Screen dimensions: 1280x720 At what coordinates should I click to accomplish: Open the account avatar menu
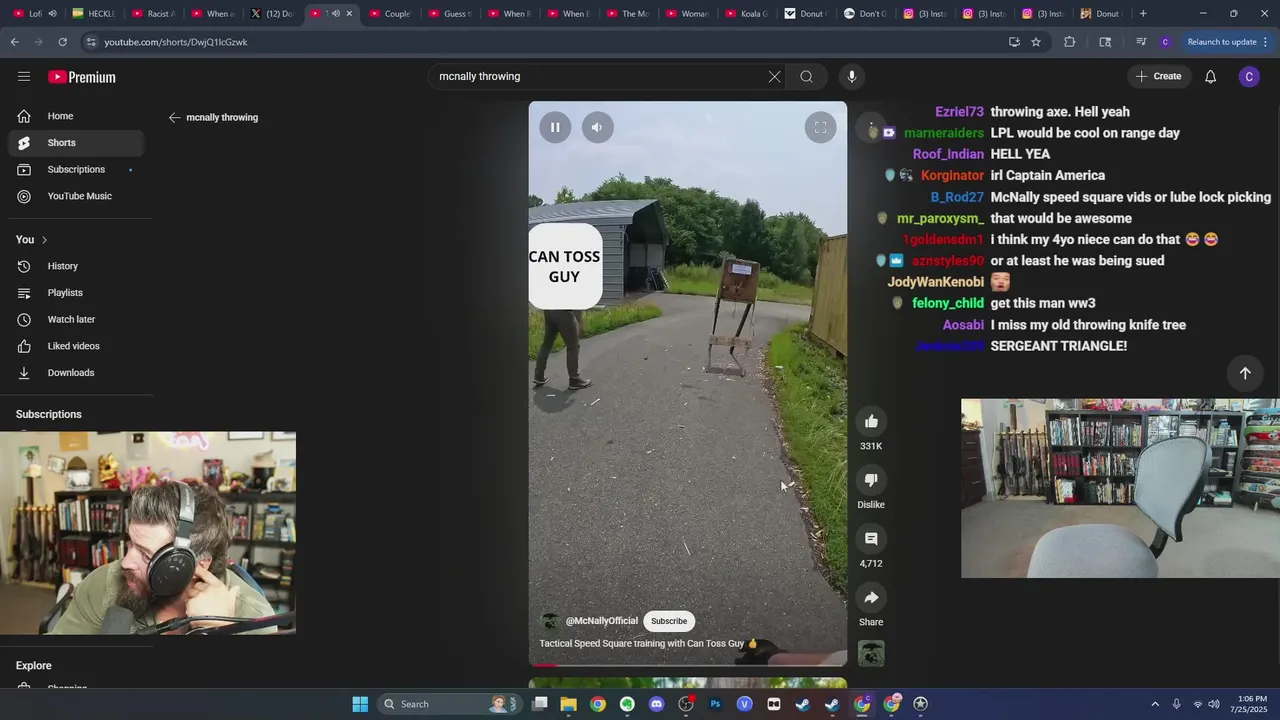pos(1249,77)
